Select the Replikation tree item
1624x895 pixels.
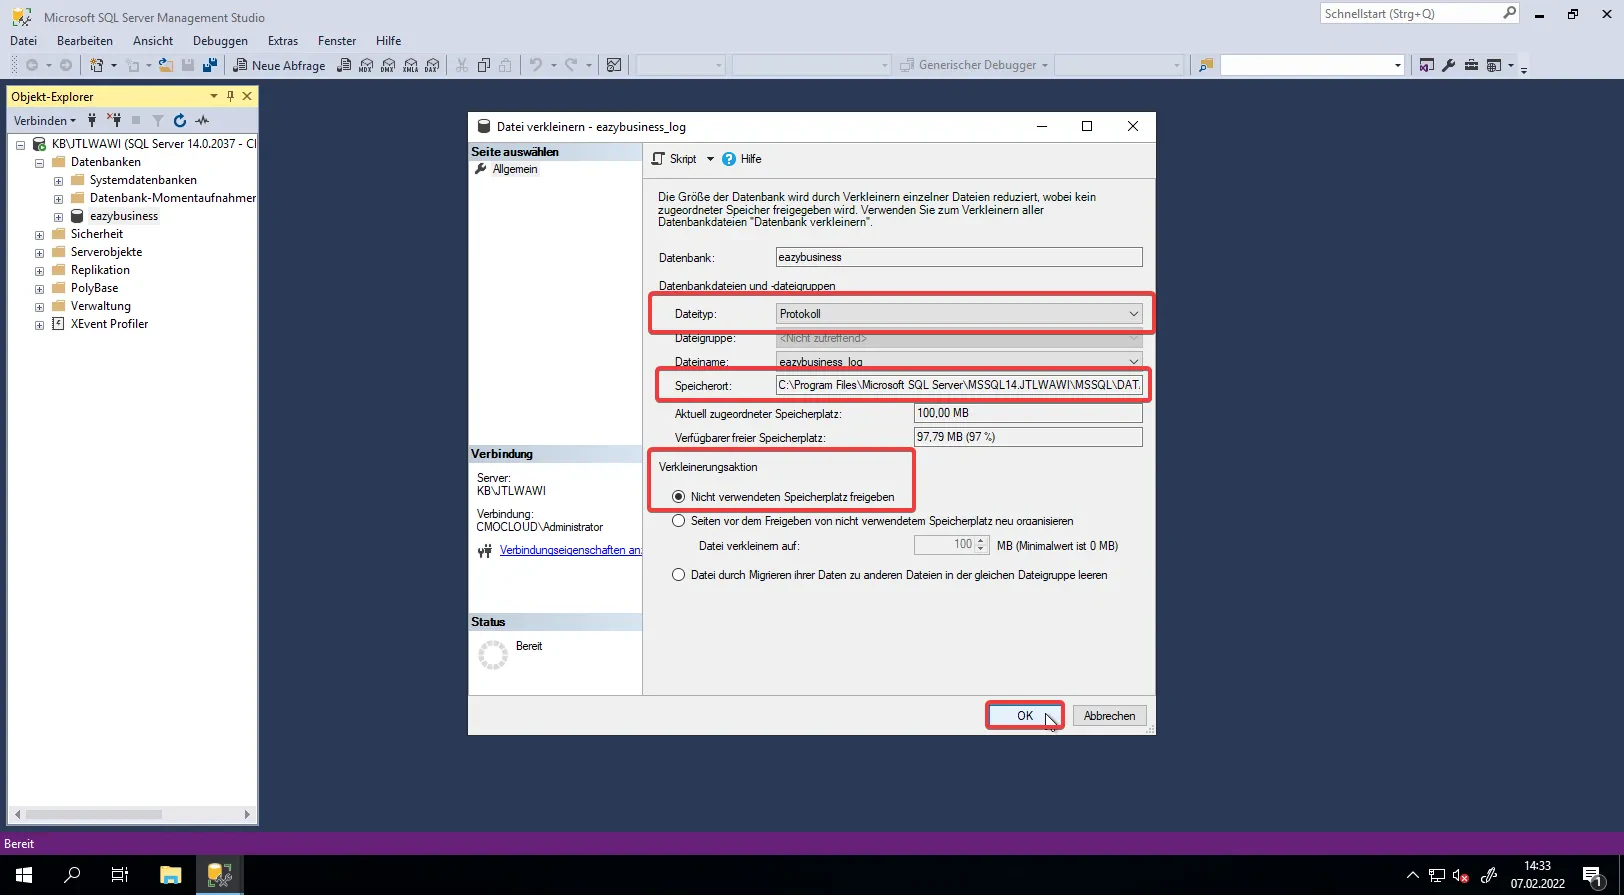tap(100, 270)
